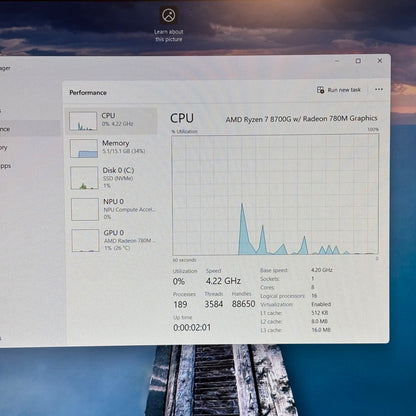The width and height of the screenshot is (416, 416).
Task: Click the Run new task label
Action: 344,90
